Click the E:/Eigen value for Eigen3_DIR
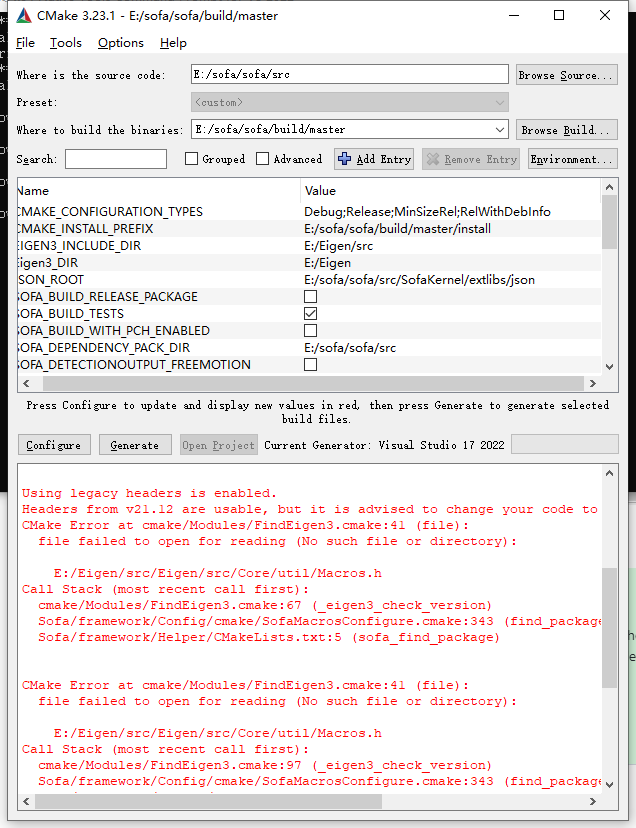Viewport: 636px width, 828px height. coord(328,262)
